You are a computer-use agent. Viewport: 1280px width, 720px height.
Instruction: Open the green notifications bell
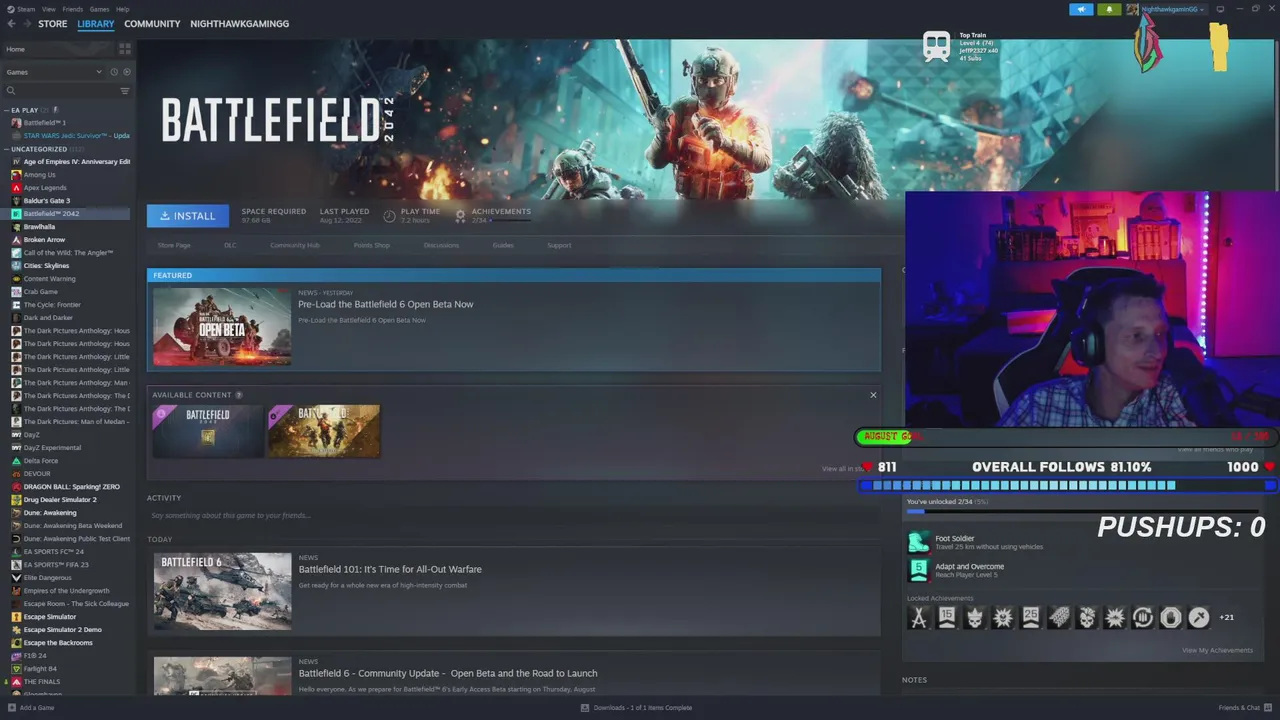pos(1109,9)
